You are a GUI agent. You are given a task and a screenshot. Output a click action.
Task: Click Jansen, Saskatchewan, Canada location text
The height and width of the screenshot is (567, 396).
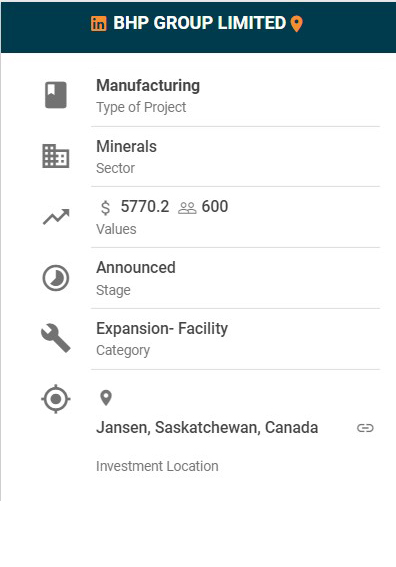[x=207, y=428]
